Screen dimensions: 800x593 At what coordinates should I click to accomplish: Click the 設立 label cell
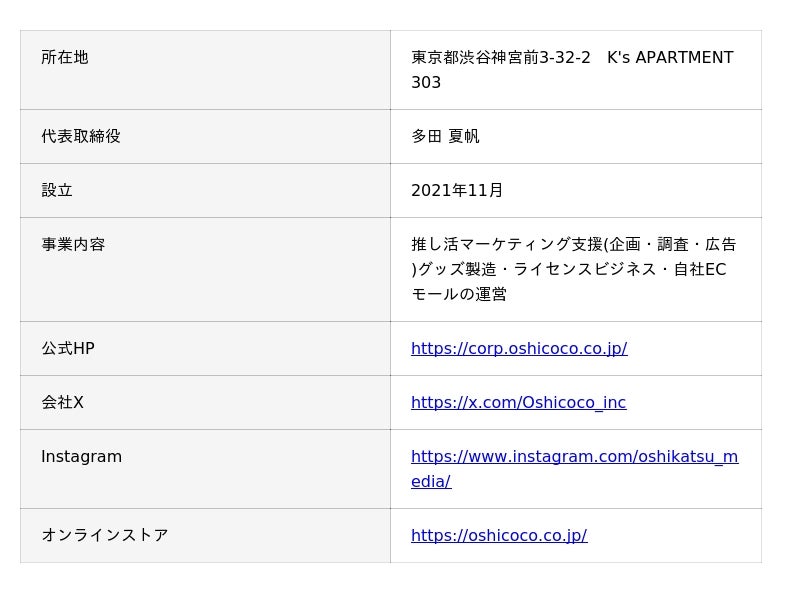pos(57,190)
